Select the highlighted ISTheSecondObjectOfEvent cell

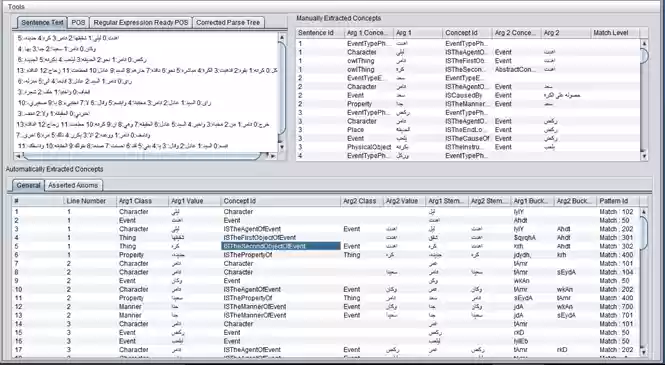[281, 246]
